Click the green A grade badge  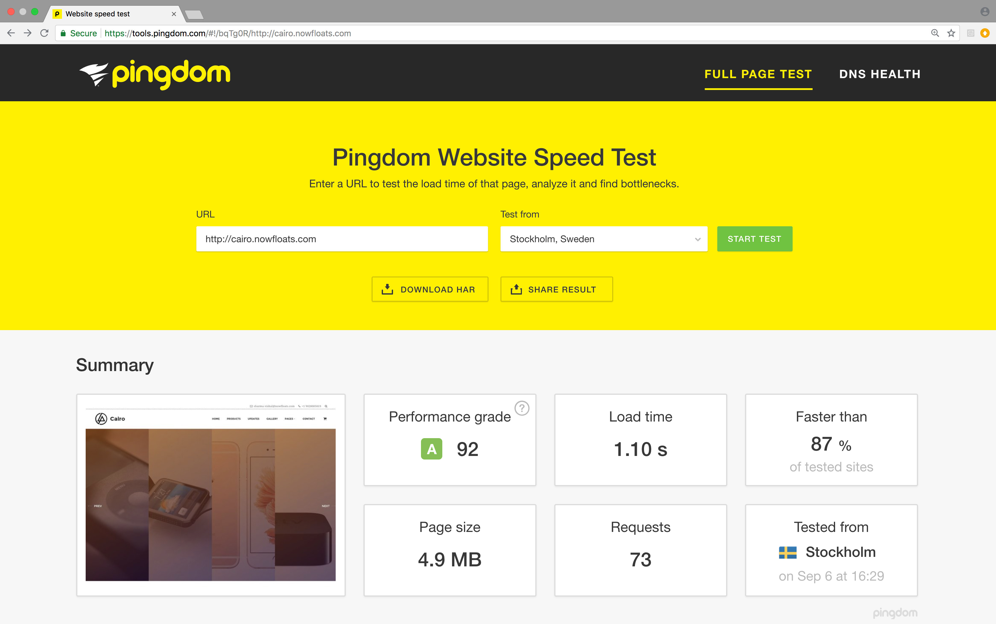tap(431, 449)
